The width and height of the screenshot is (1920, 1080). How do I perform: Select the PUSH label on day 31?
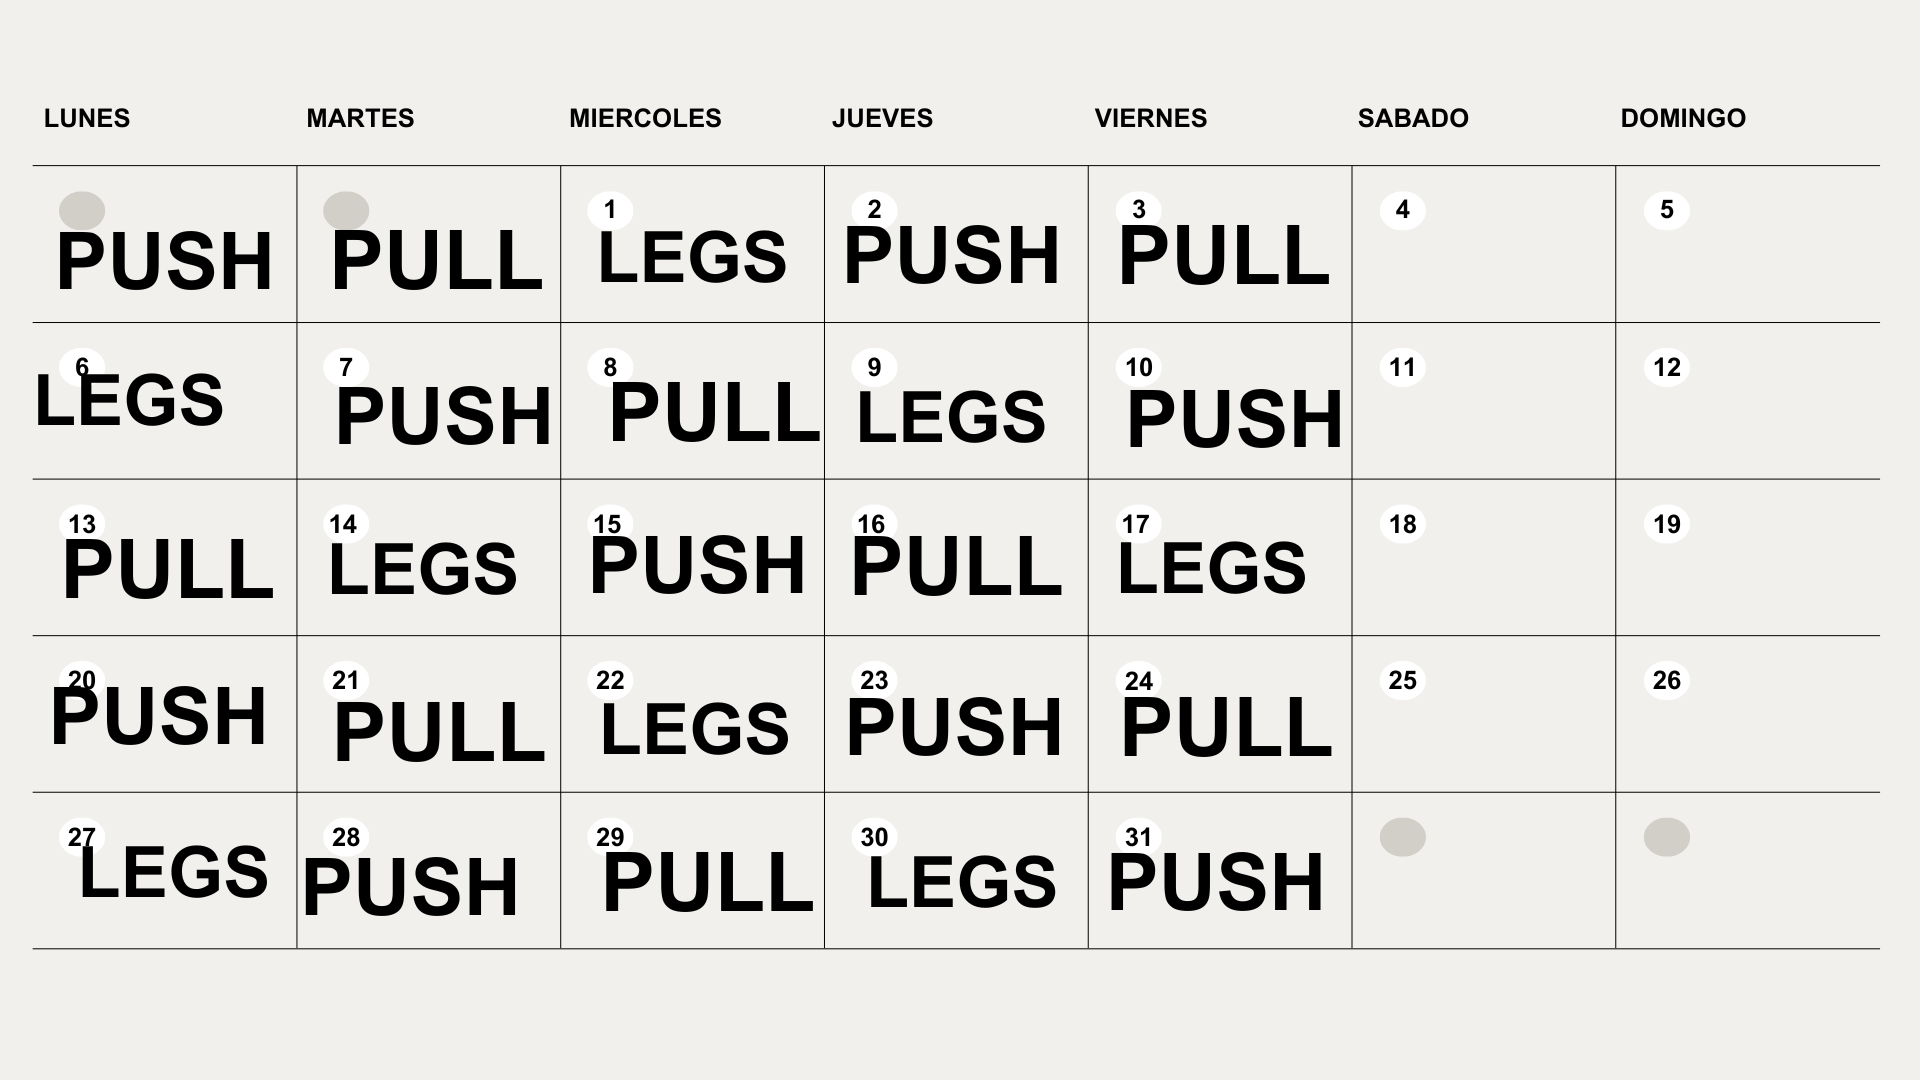click(1216, 882)
